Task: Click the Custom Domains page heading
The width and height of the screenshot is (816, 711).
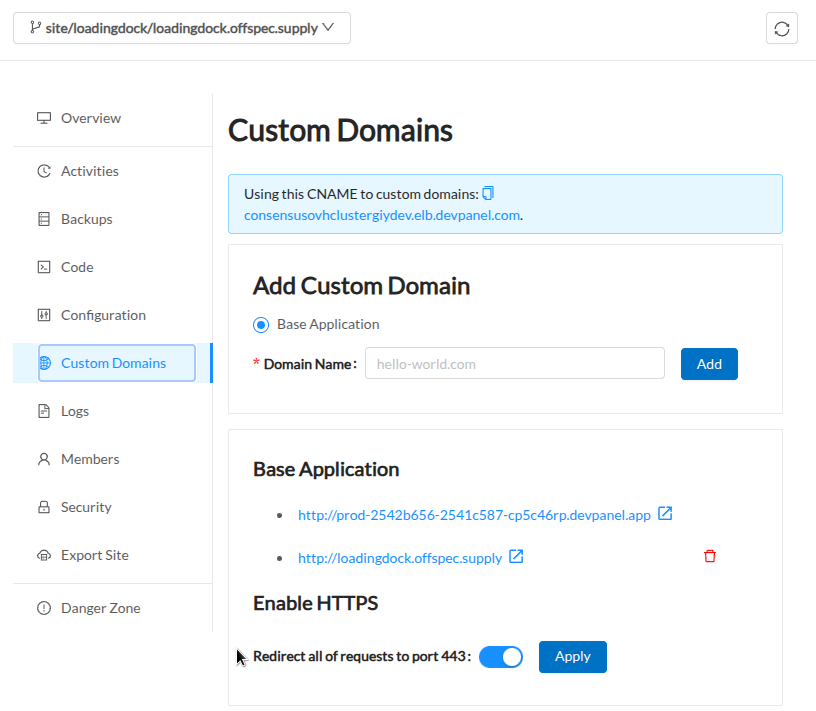Action: coord(340,130)
